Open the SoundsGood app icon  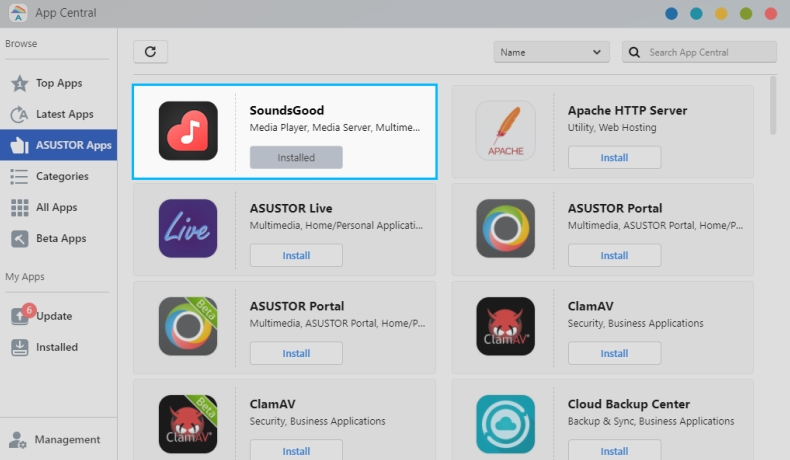(x=188, y=131)
